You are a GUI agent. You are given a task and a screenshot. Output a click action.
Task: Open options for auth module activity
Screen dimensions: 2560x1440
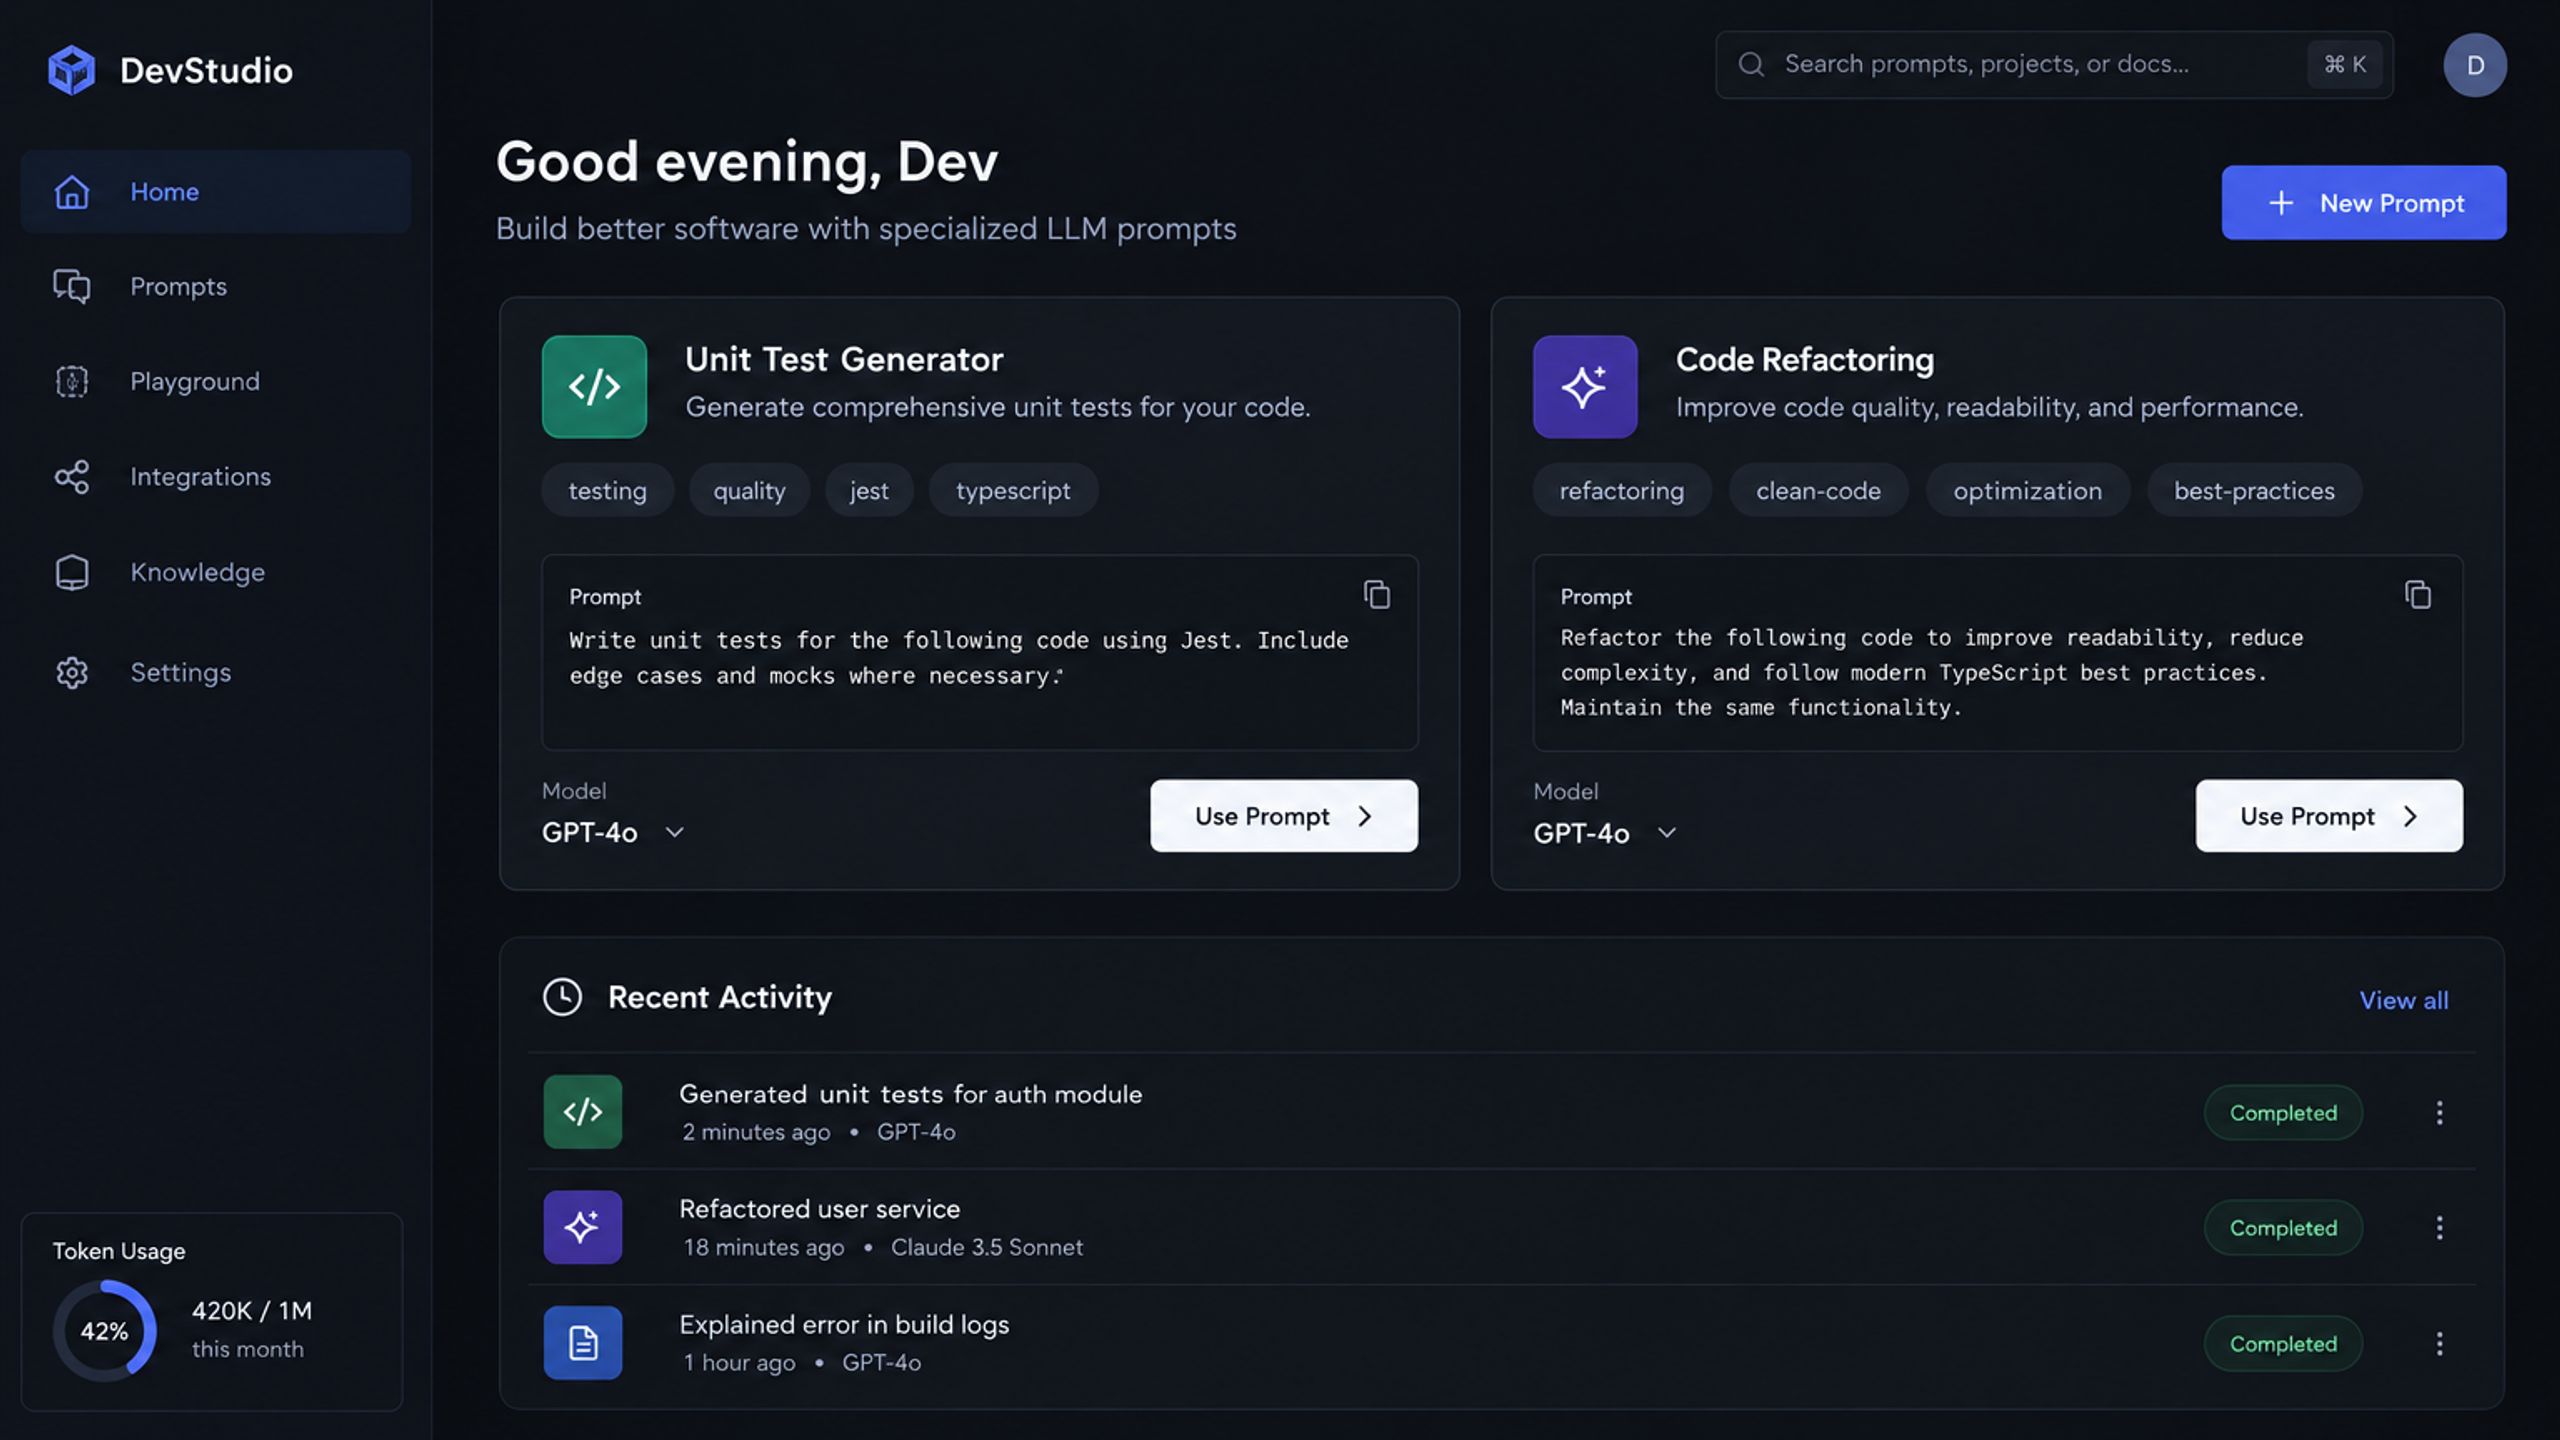tap(2439, 1113)
